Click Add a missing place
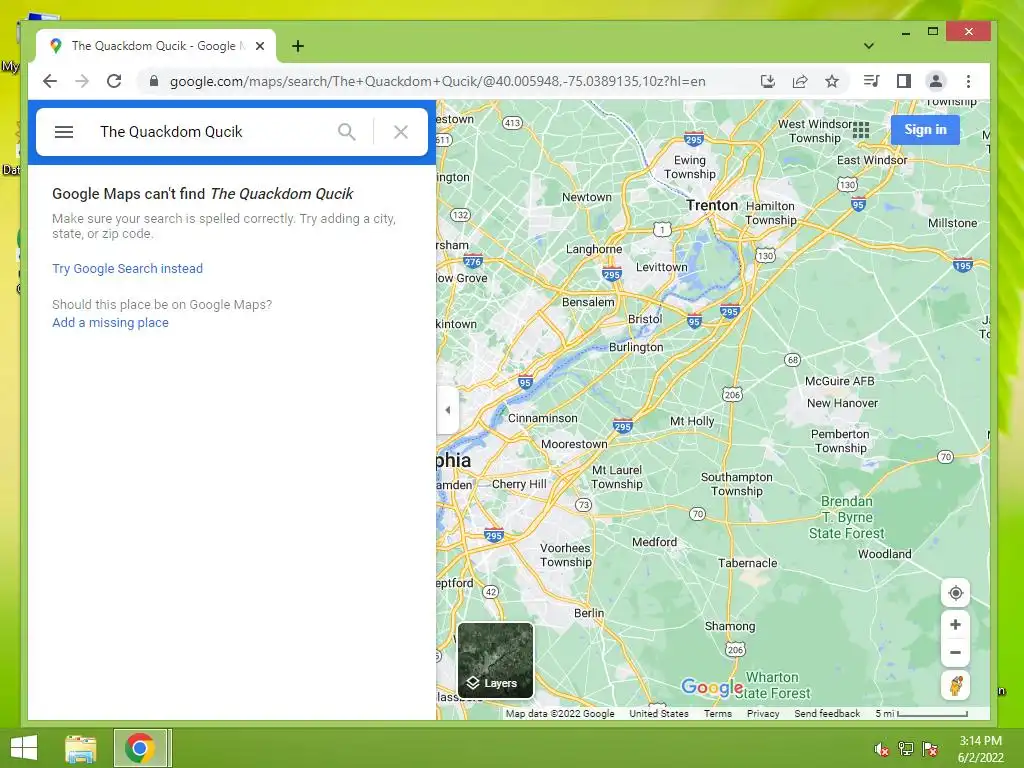The height and width of the screenshot is (768, 1024). point(110,323)
